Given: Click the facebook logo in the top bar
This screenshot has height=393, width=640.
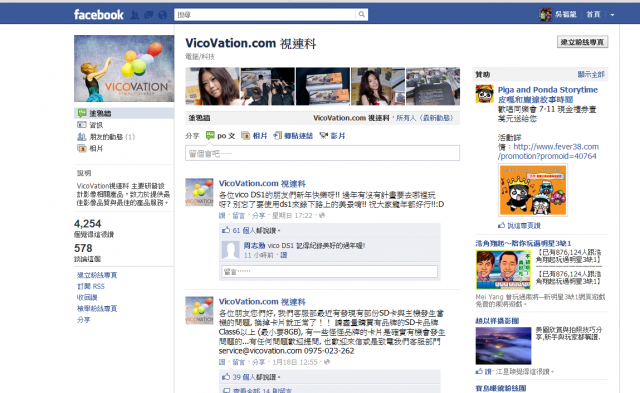Looking at the screenshot, I should [x=98, y=15].
